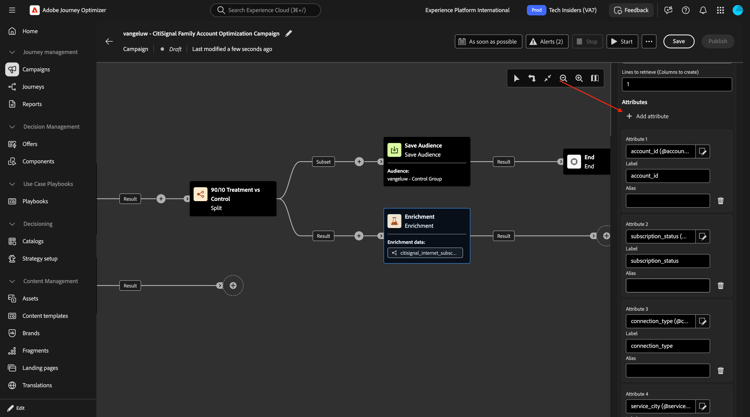This screenshot has height=417, width=750.
Task: Delete Attribute 2 with trash icon
Action: tap(720, 285)
